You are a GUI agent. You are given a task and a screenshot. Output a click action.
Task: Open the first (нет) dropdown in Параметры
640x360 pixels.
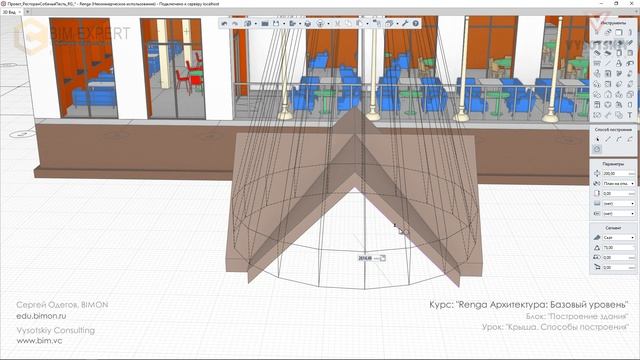619,203
